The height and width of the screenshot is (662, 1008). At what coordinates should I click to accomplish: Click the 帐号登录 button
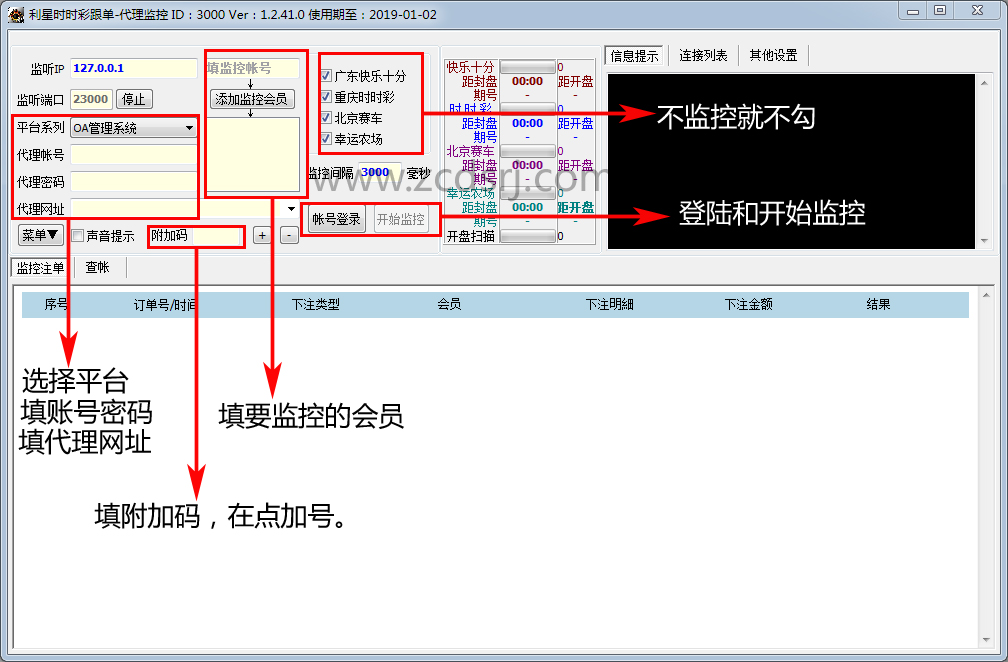click(x=336, y=220)
